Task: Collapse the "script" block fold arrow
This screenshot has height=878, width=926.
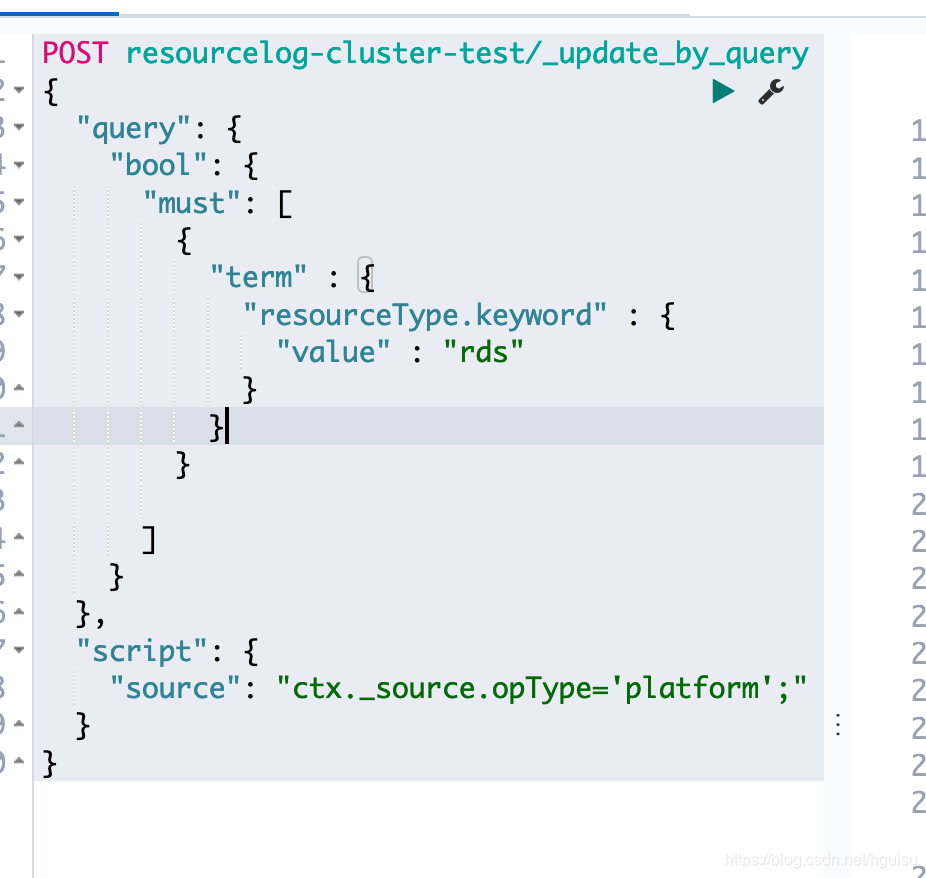Action: [x=20, y=650]
